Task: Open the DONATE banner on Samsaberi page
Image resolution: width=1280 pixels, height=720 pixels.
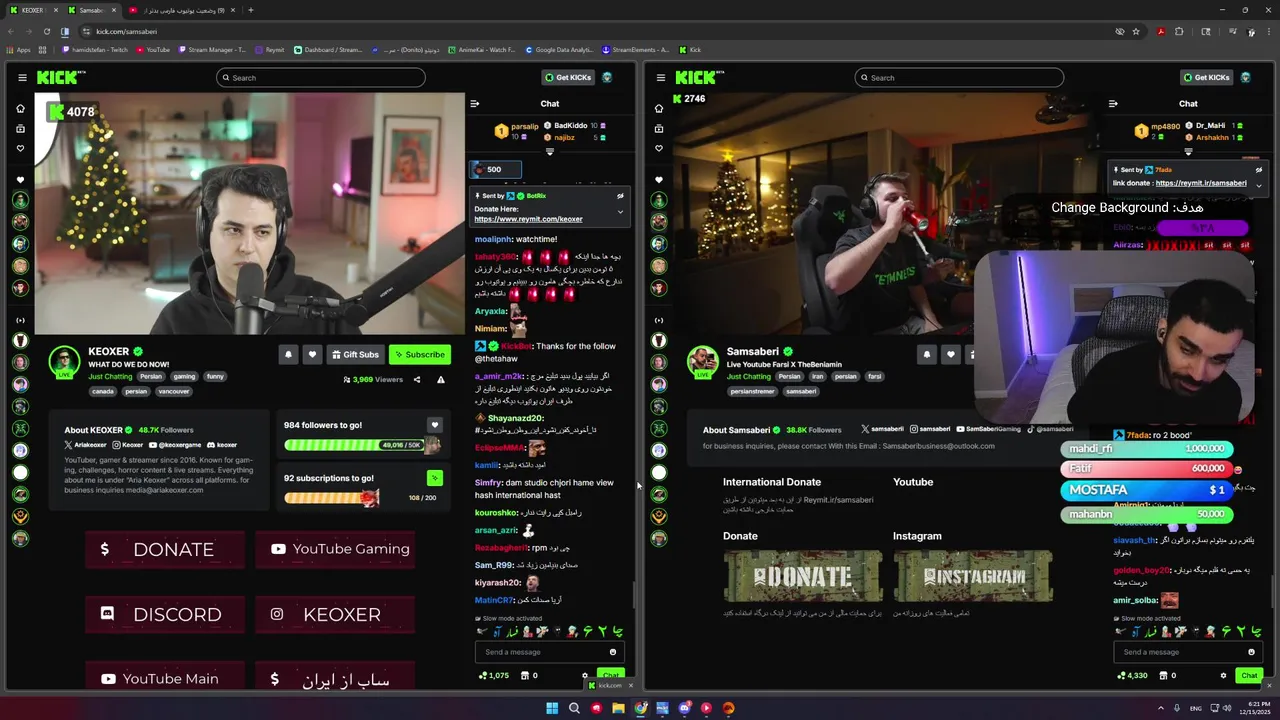Action: point(803,576)
